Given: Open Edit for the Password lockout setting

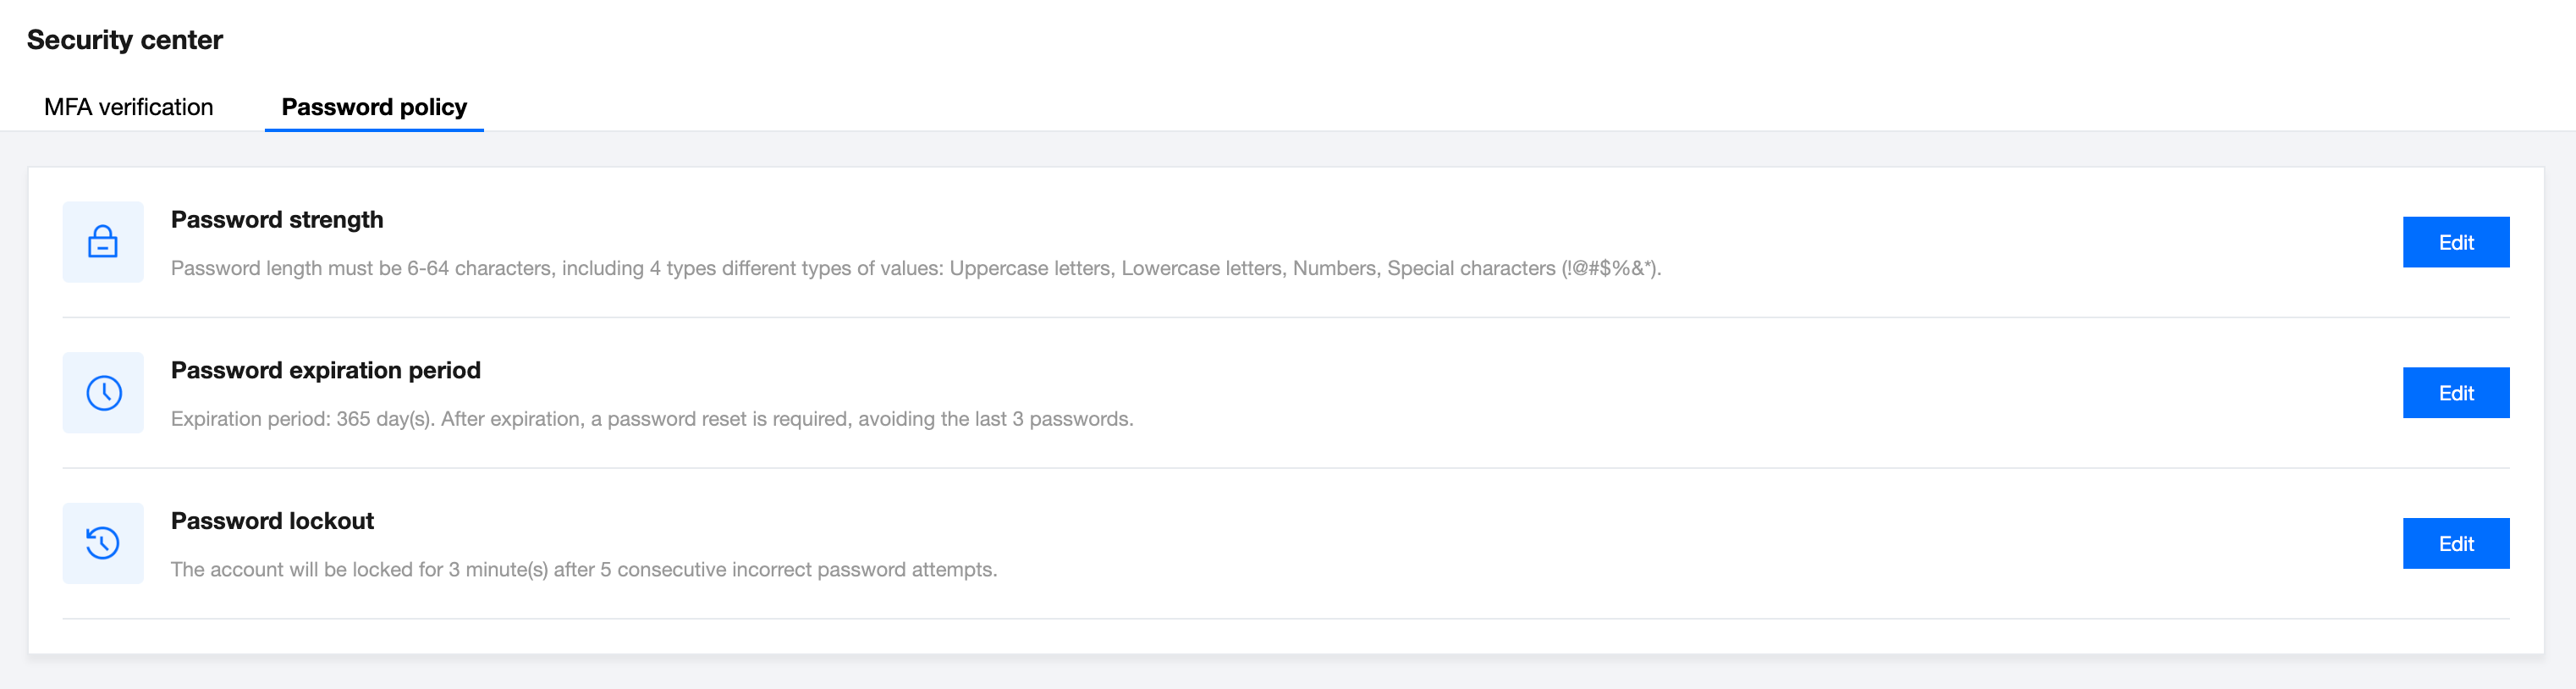Looking at the screenshot, I should (2455, 543).
